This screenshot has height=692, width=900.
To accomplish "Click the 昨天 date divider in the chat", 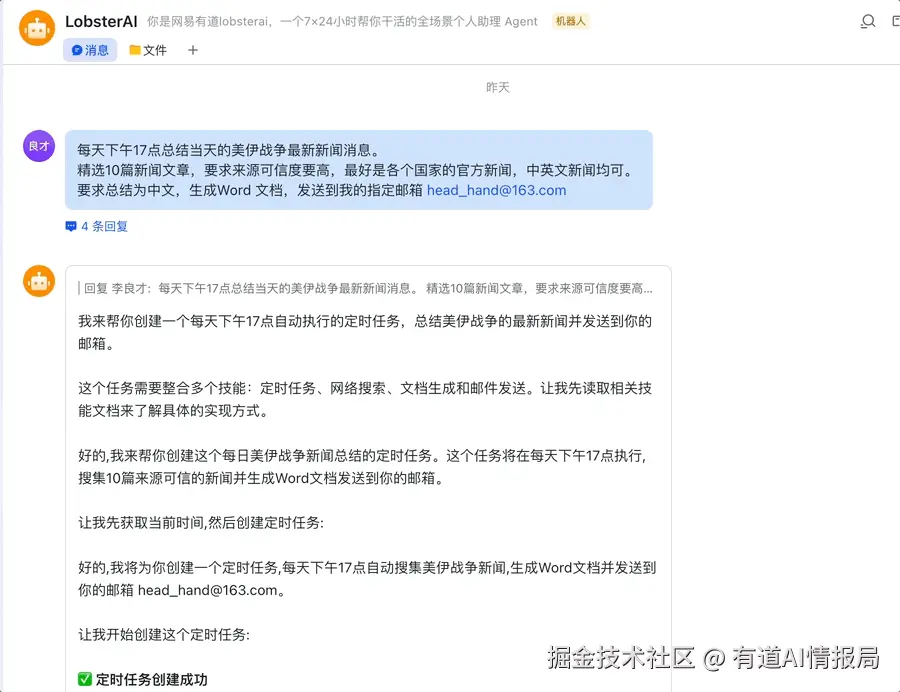I will 497,87.
